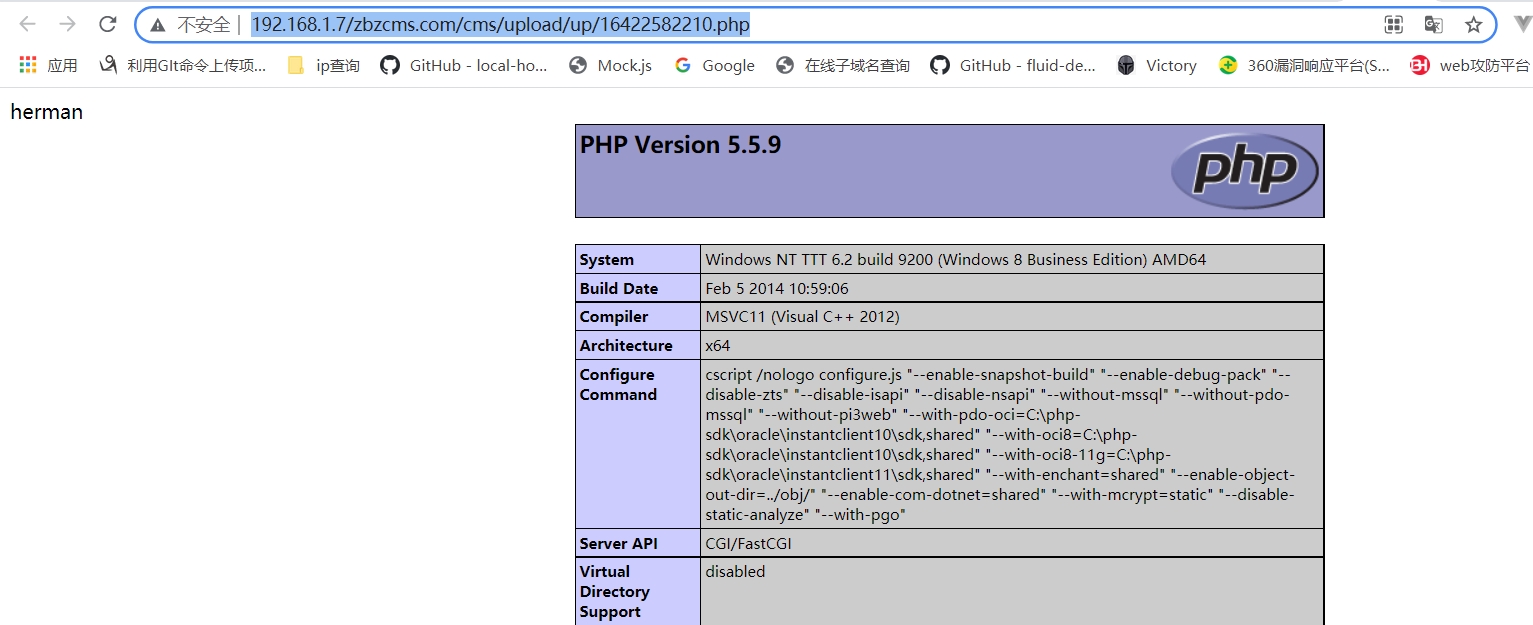Open the 360漏洞响应平台 bookmark
Image resolution: width=1533 pixels, height=625 pixels.
[1304, 65]
